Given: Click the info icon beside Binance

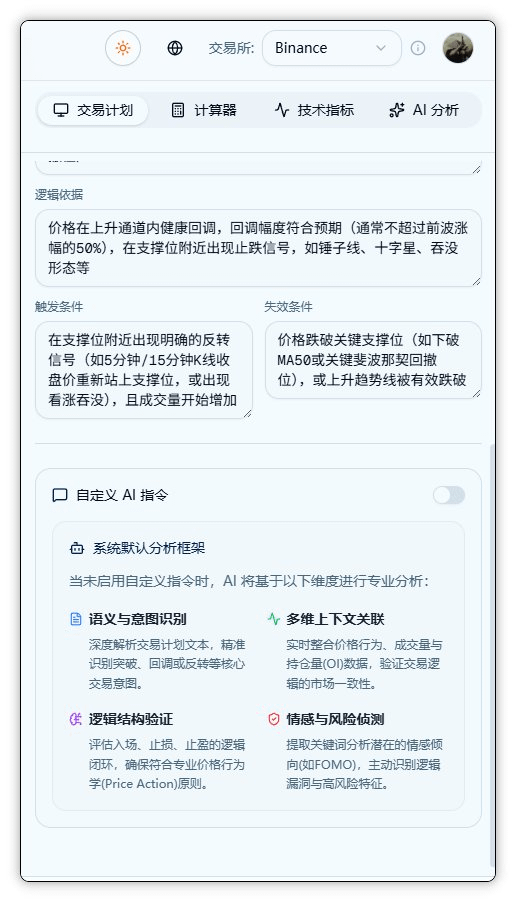Looking at the screenshot, I should [418, 48].
